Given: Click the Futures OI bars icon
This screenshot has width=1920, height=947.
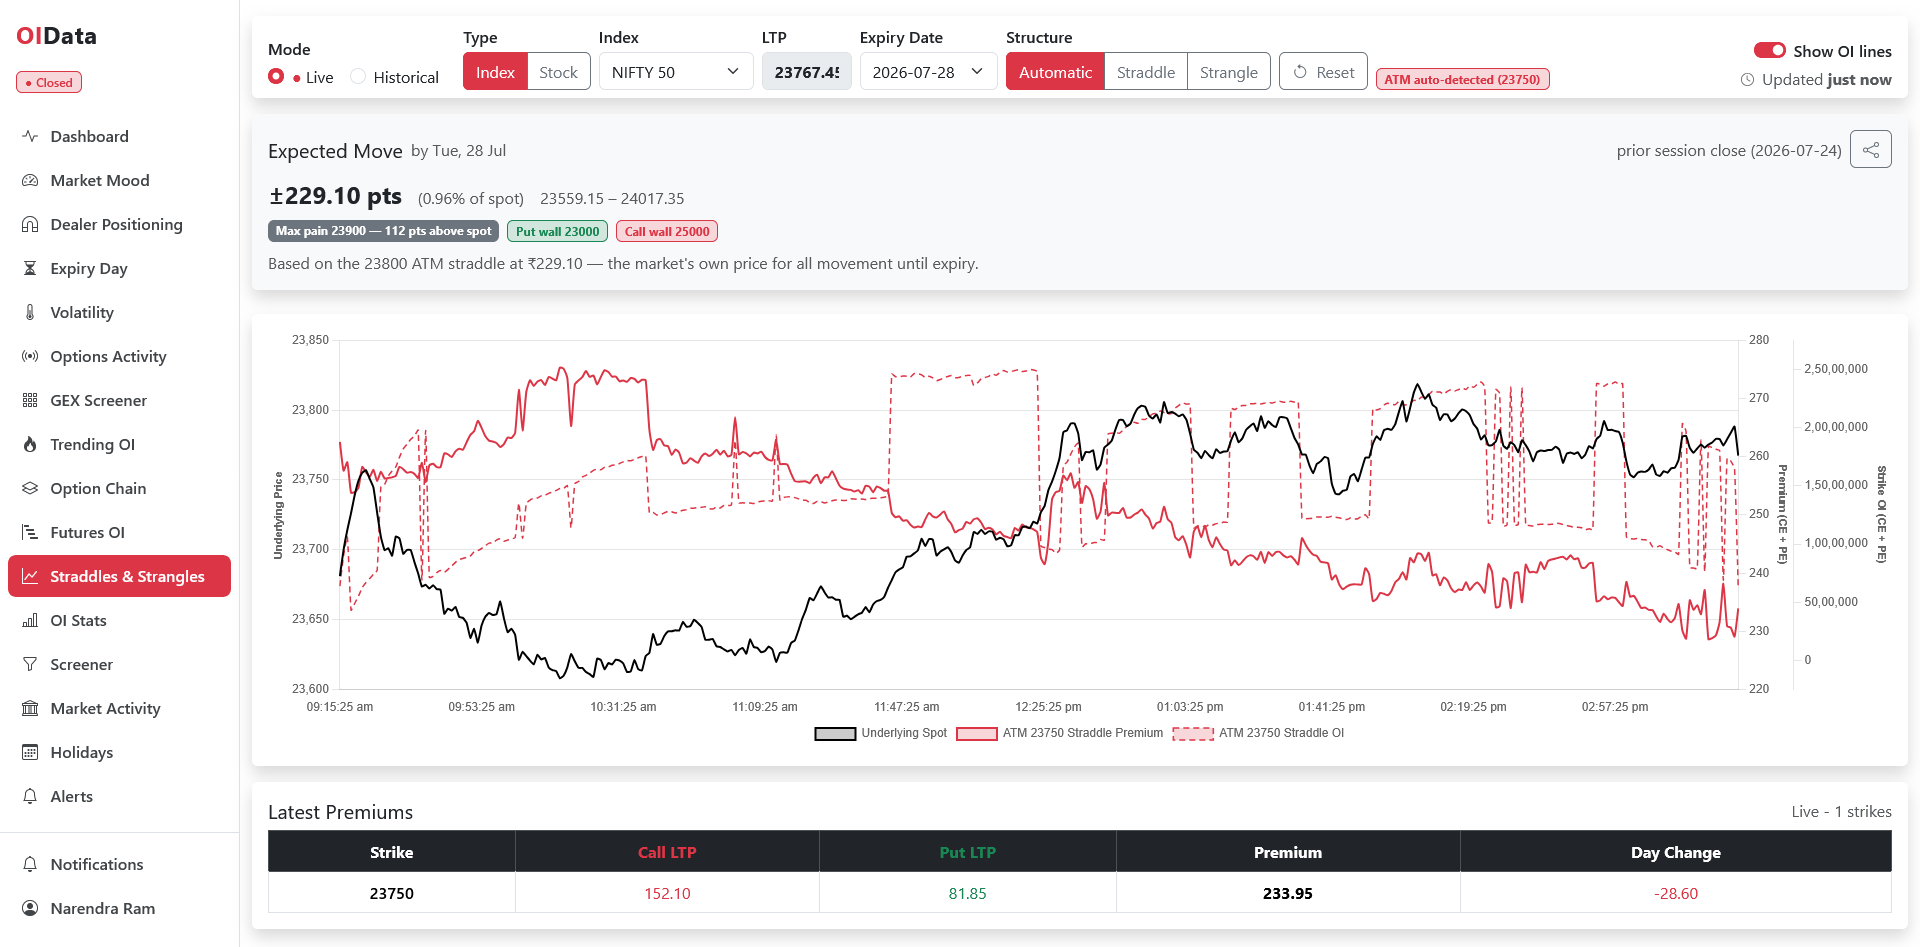Looking at the screenshot, I should point(30,532).
